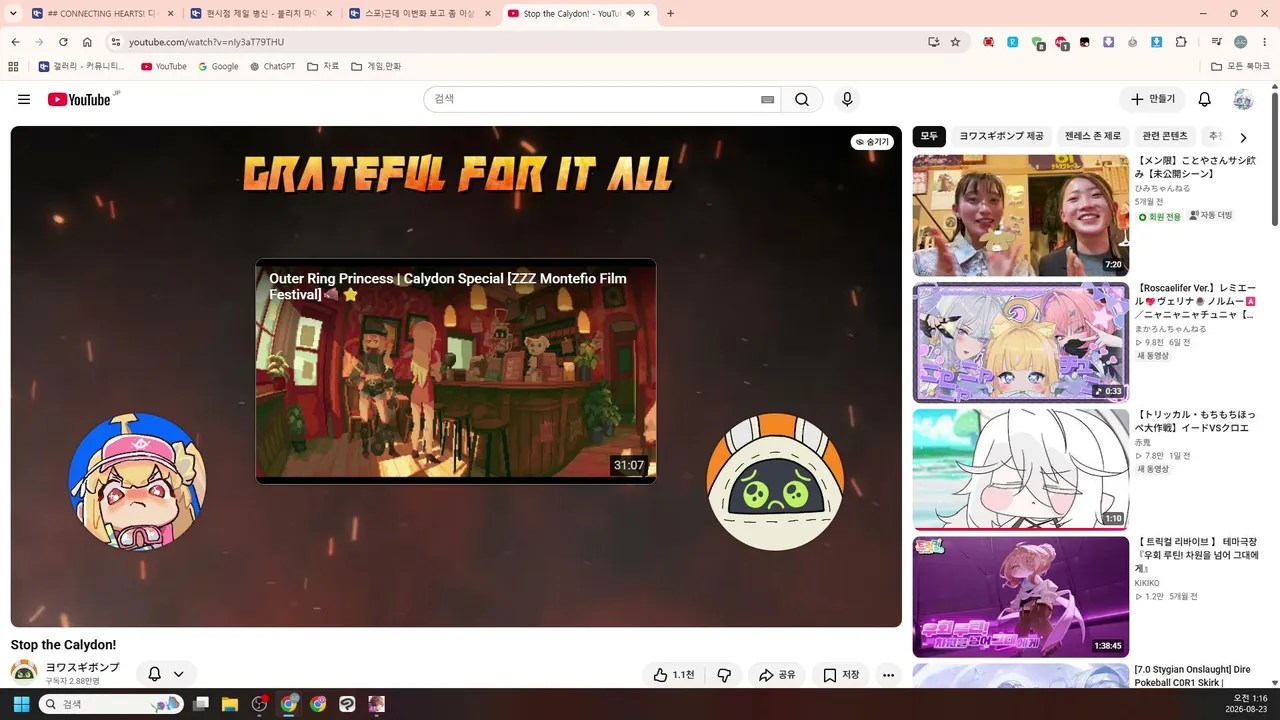Image resolution: width=1280 pixels, height=720 pixels.
Task: Like the video with thumbs up
Action: coord(674,675)
